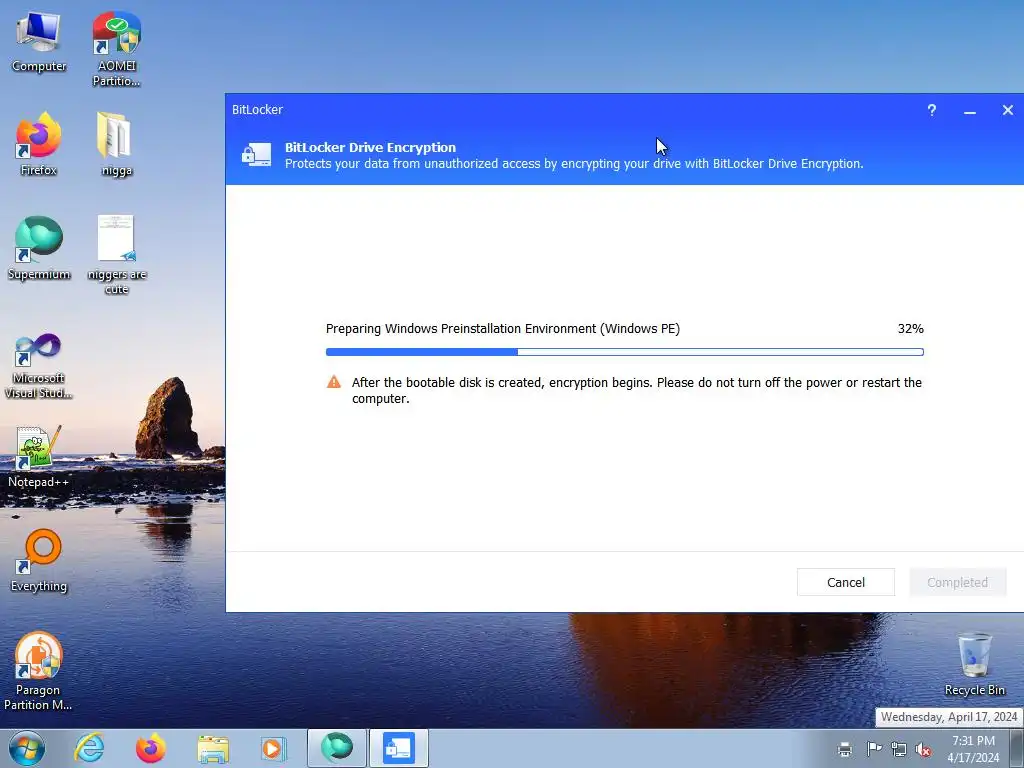Image resolution: width=1024 pixels, height=768 pixels.
Task: Launch AOMEI Partition Assistant shortcut
Action: tap(116, 48)
